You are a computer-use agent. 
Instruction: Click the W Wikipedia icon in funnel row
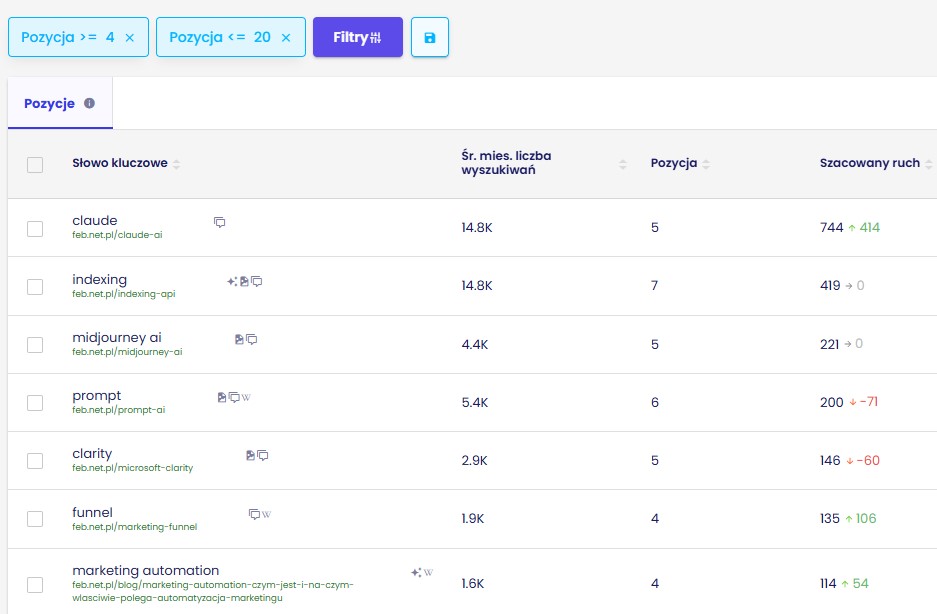tap(267, 514)
